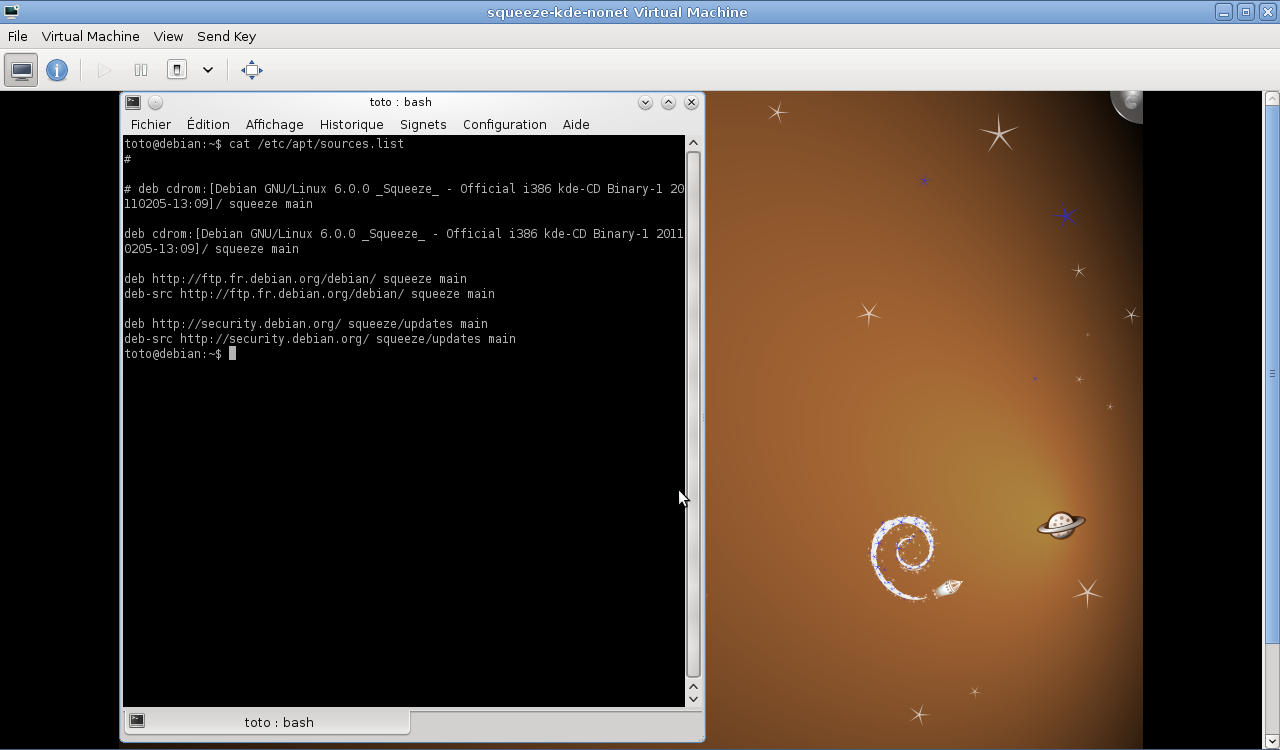Click 'deb http://ftp.fr.debian.org/debian/ squeeze main' line
The height and width of the screenshot is (750, 1280).
(x=295, y=279)
